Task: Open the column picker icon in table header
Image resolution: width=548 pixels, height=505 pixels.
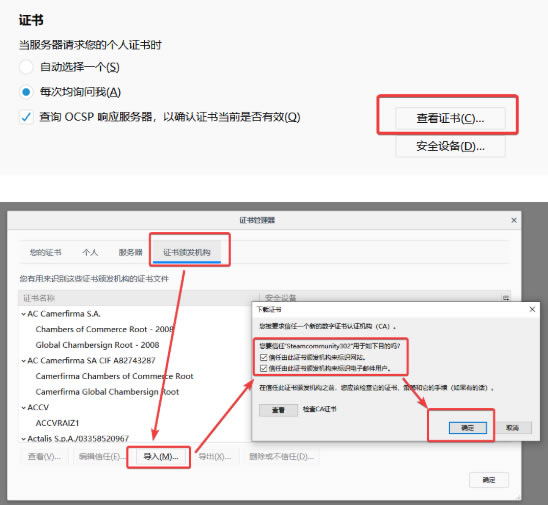Action: click(x=506, y=298)
